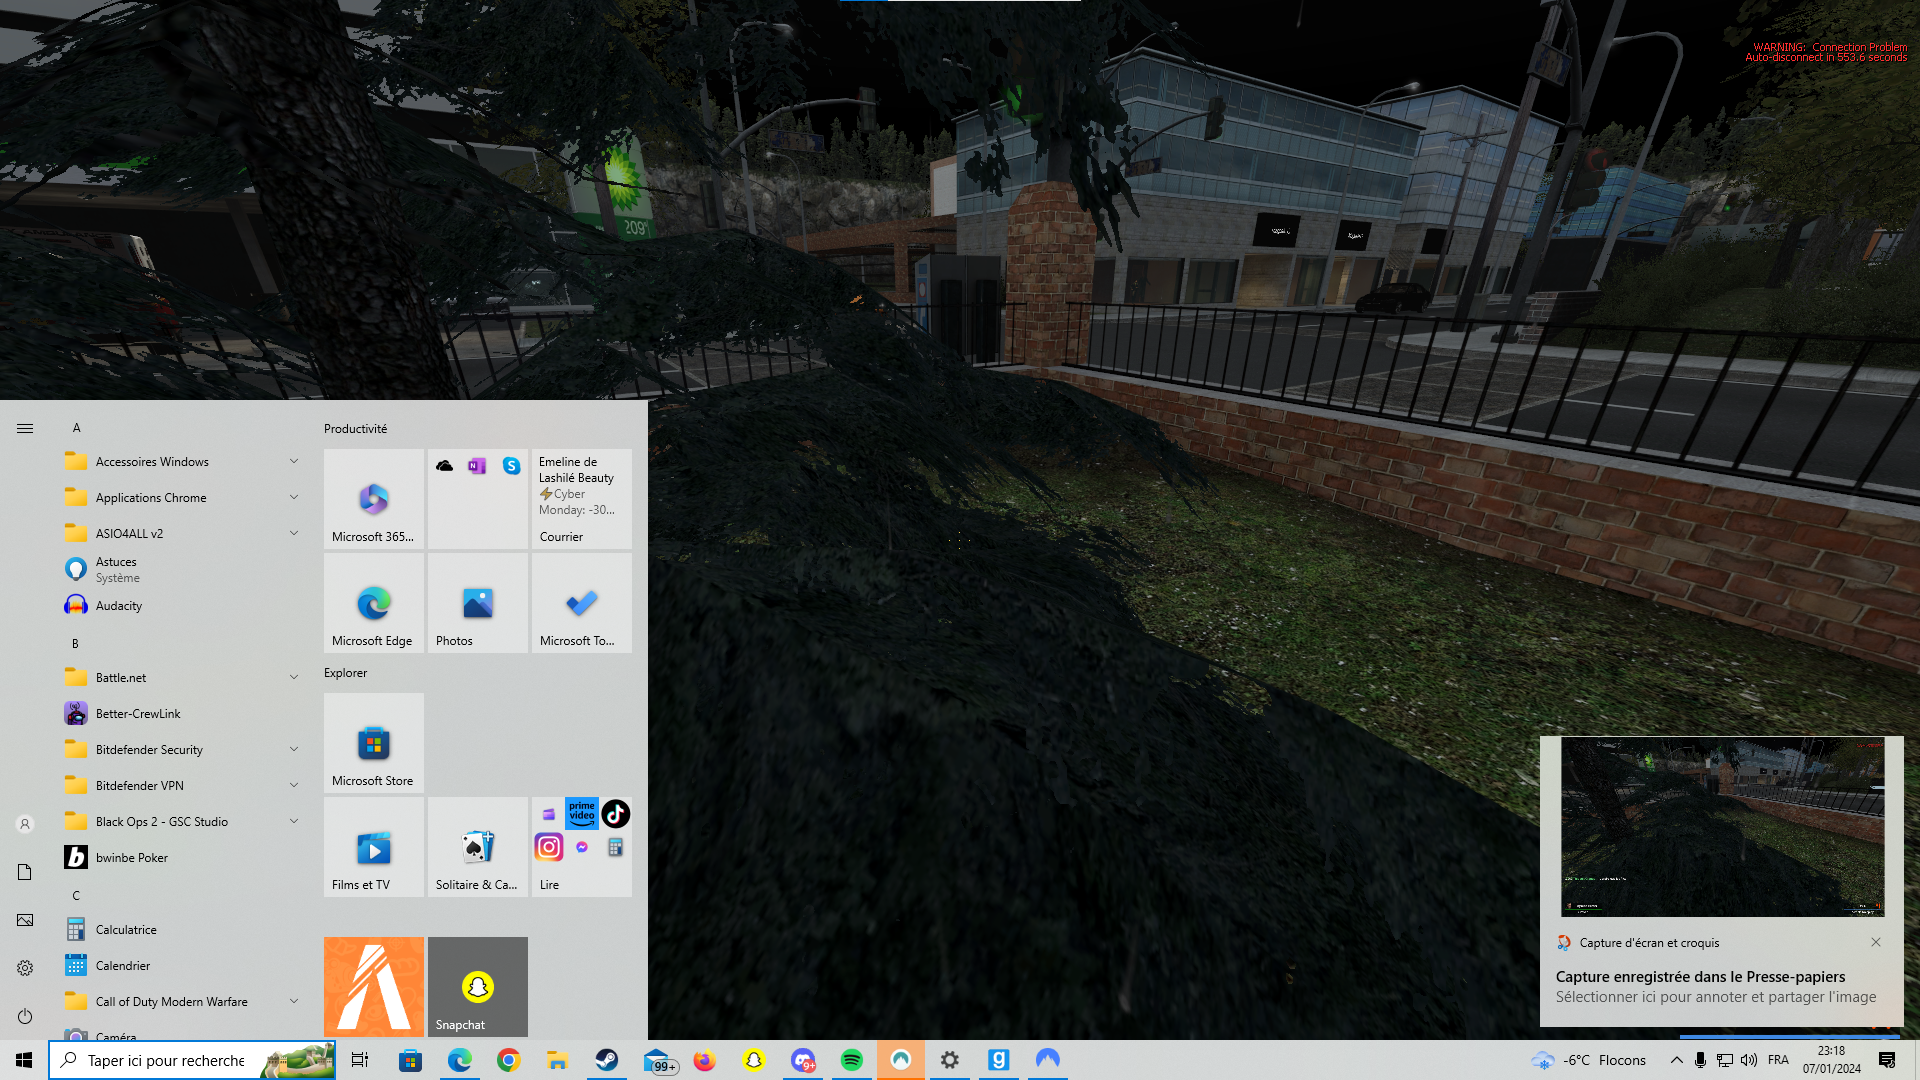
Task: Open TikTok in the Lire group
Action: (x=616, y=814)
